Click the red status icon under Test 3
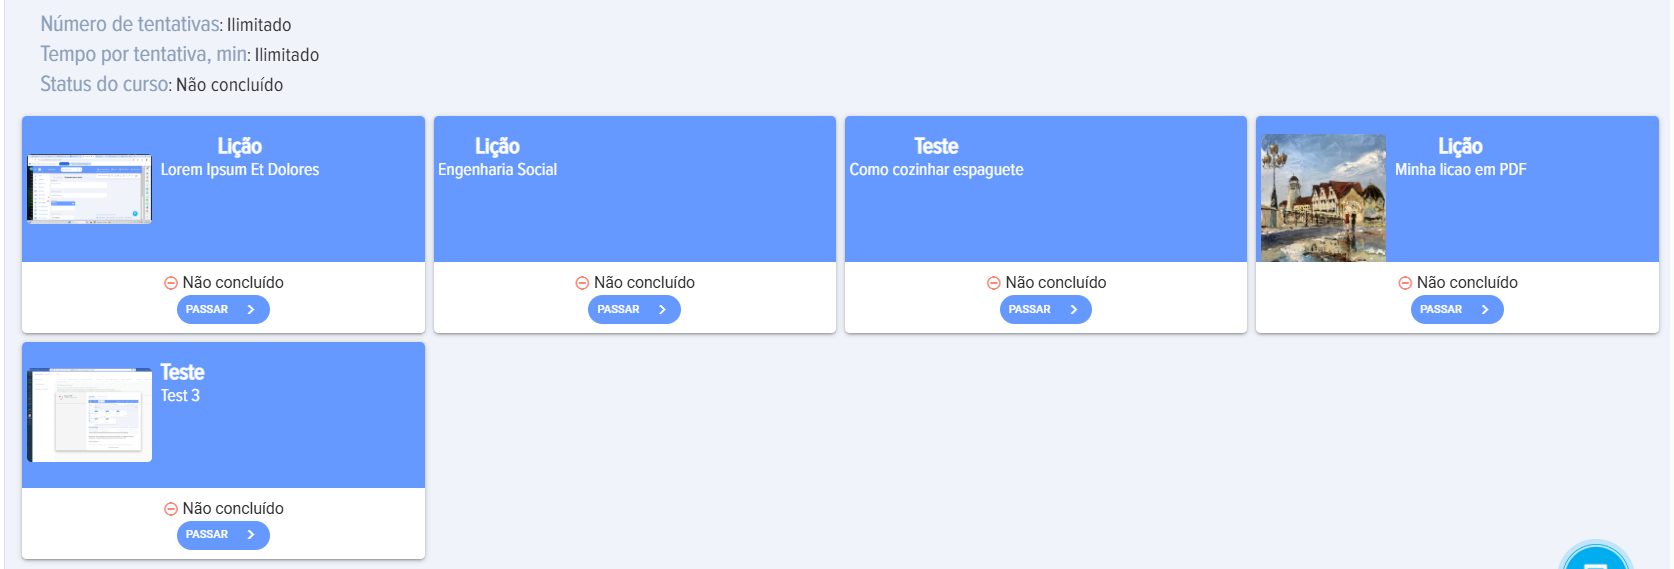The height and width of the screenshot is (569, 1674). click(x=171, y=509)
